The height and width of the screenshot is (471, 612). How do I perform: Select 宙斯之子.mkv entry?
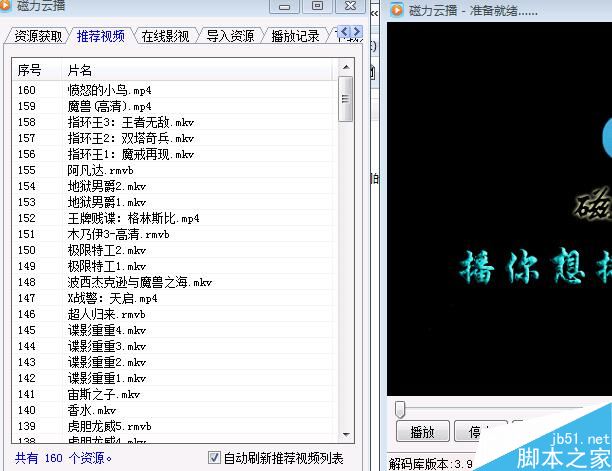click(x=174, y=394)
